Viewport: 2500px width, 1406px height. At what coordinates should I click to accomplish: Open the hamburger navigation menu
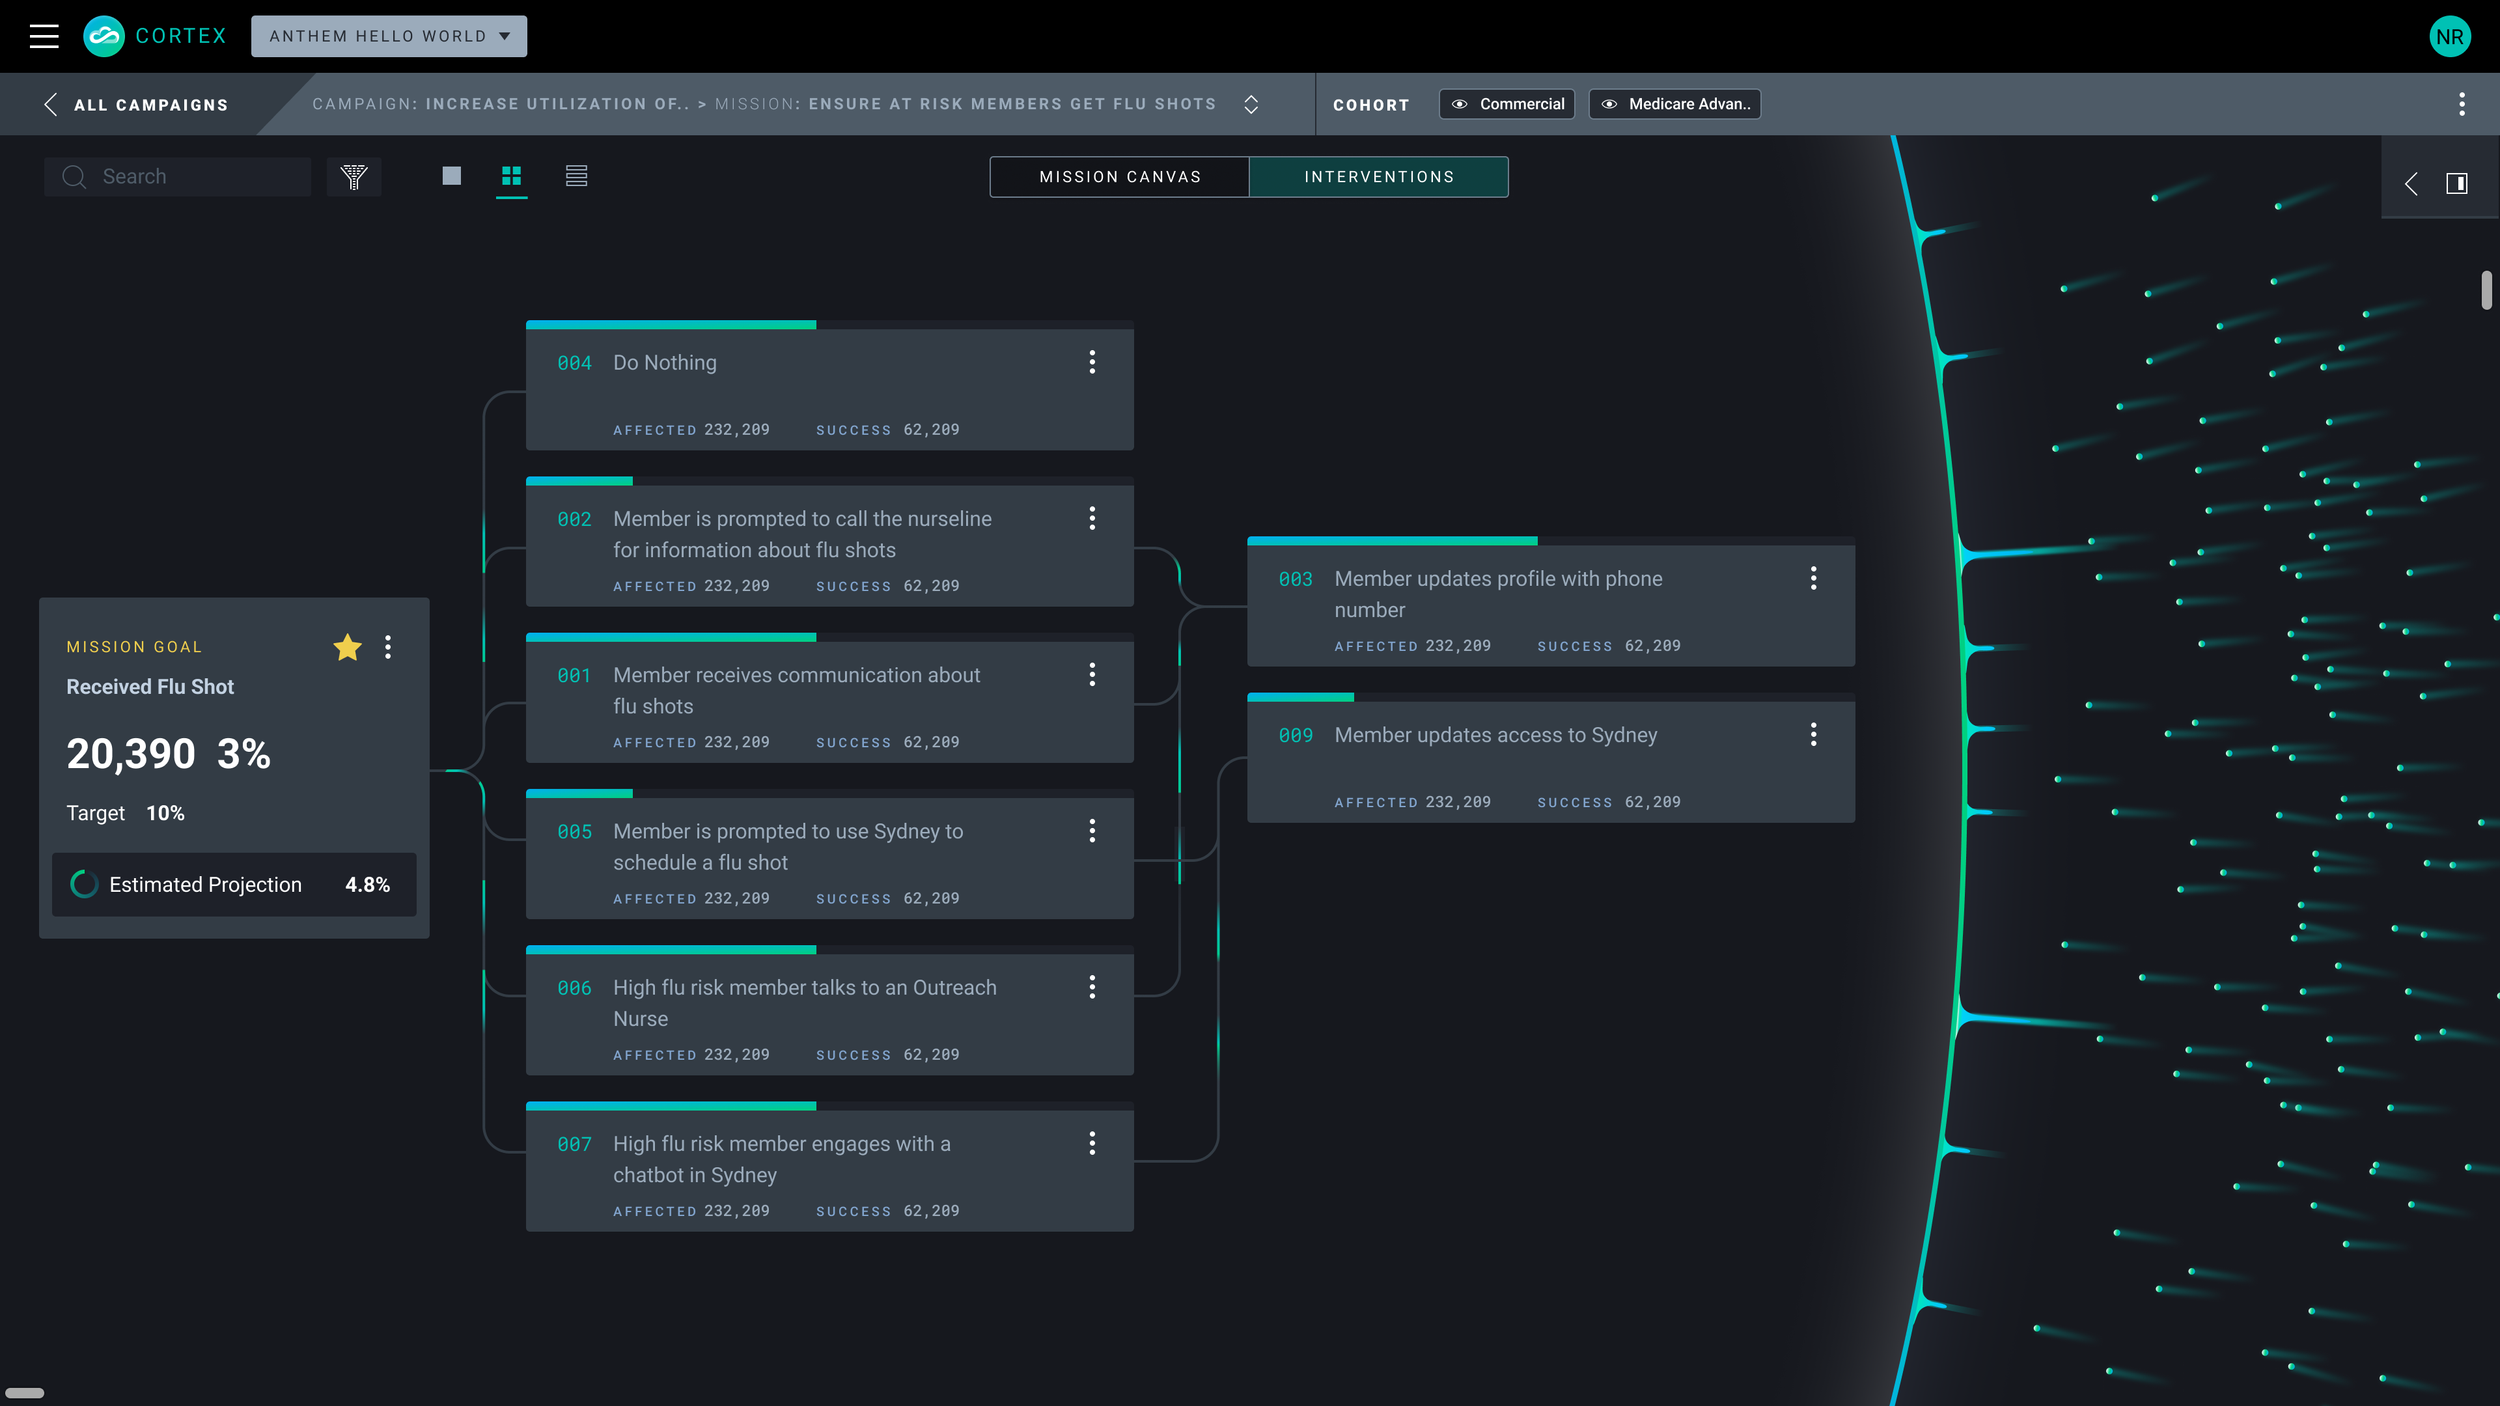44,36
